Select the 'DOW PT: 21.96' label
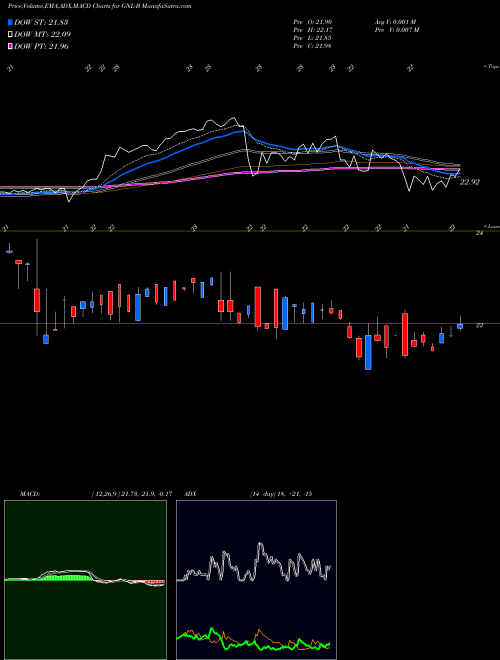Viewport: 500px width, 660px height. [41, 46]
